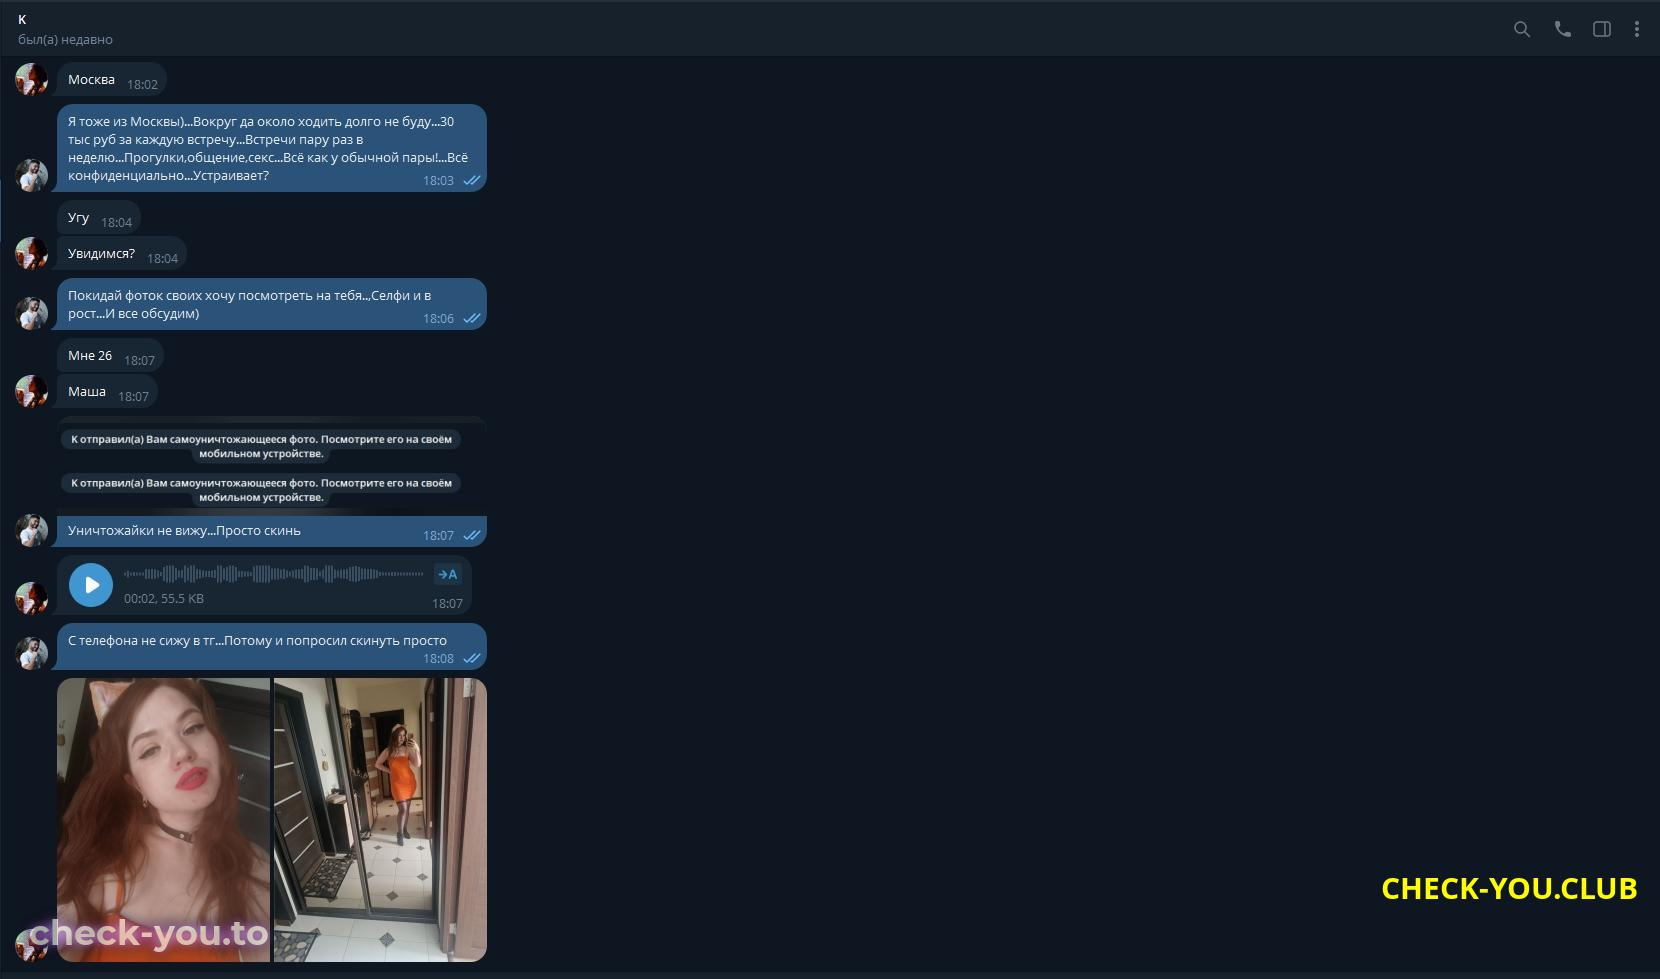Click read checkmarks on the 18:03 message
Screen dimensions: 1660x979
tap(472, 181)
